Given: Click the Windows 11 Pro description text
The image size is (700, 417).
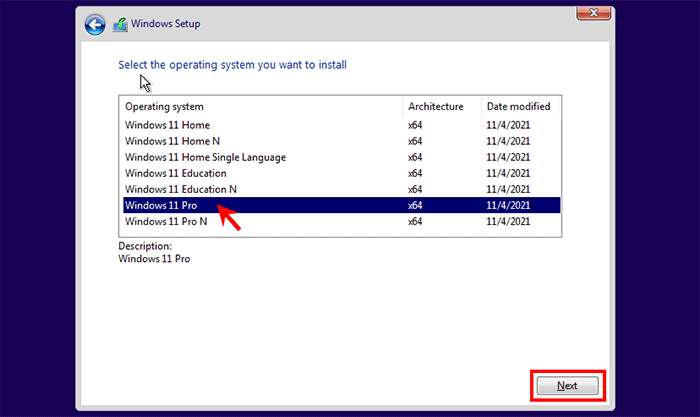Looking at the screenshot, I should pos(154,259).
